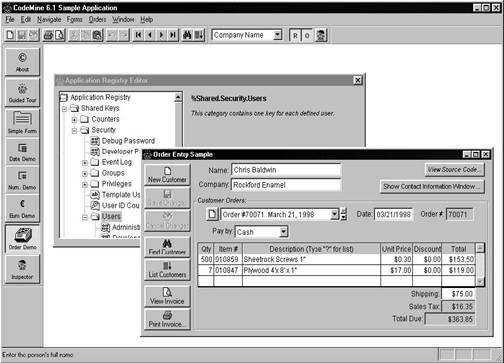Click the new order page icon beside order list

pos(212,214)
